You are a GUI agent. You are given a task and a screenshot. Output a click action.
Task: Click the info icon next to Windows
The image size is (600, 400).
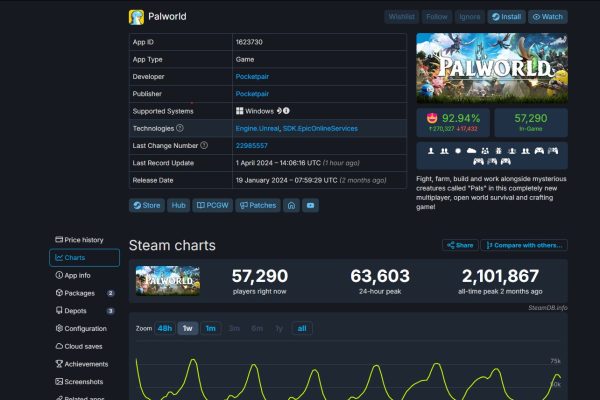[286, 111]
